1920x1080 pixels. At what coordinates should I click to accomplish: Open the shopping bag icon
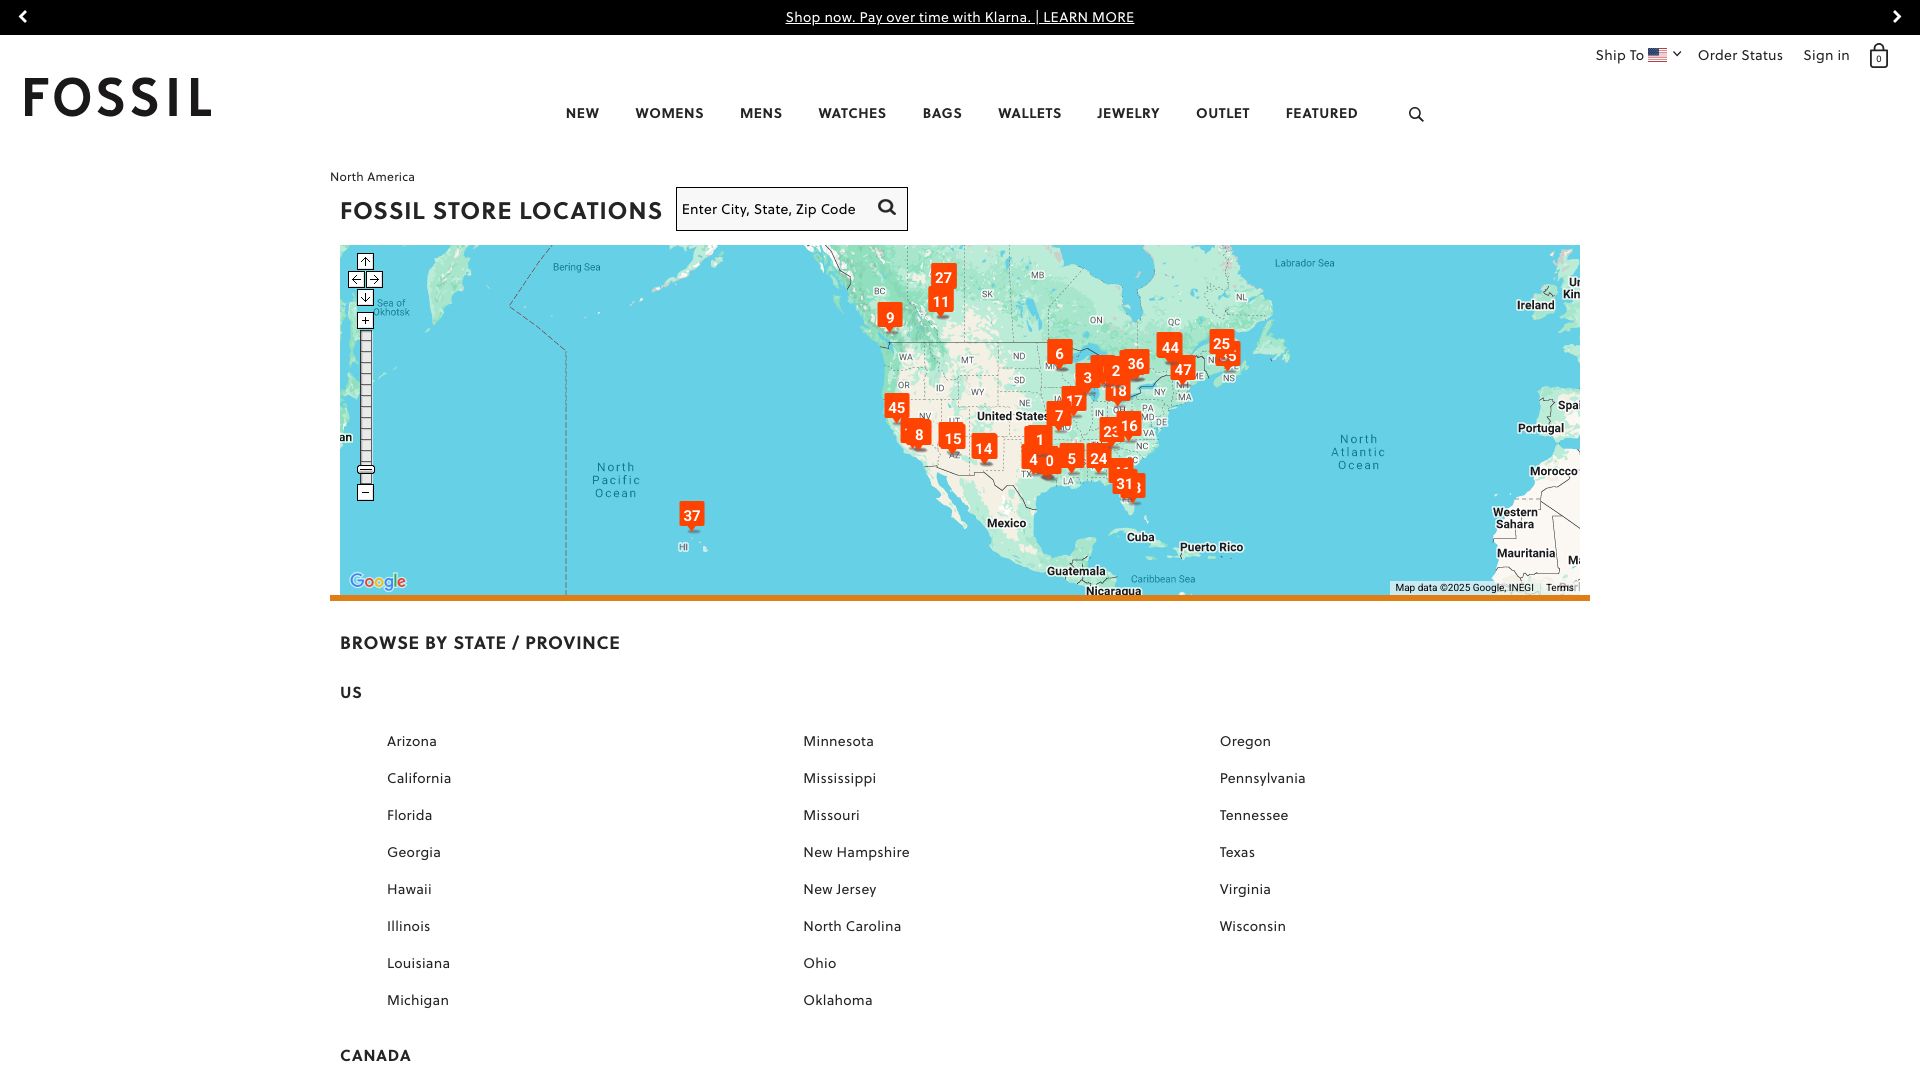click(x=1879, y=55)
